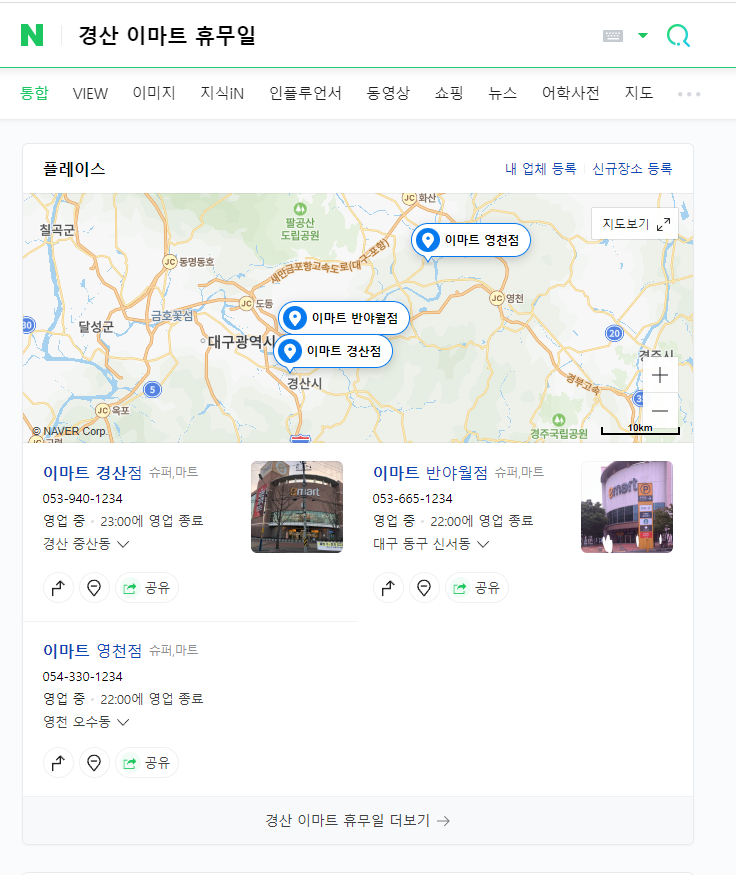Switch to the 이미지 tab

[154, 93]
